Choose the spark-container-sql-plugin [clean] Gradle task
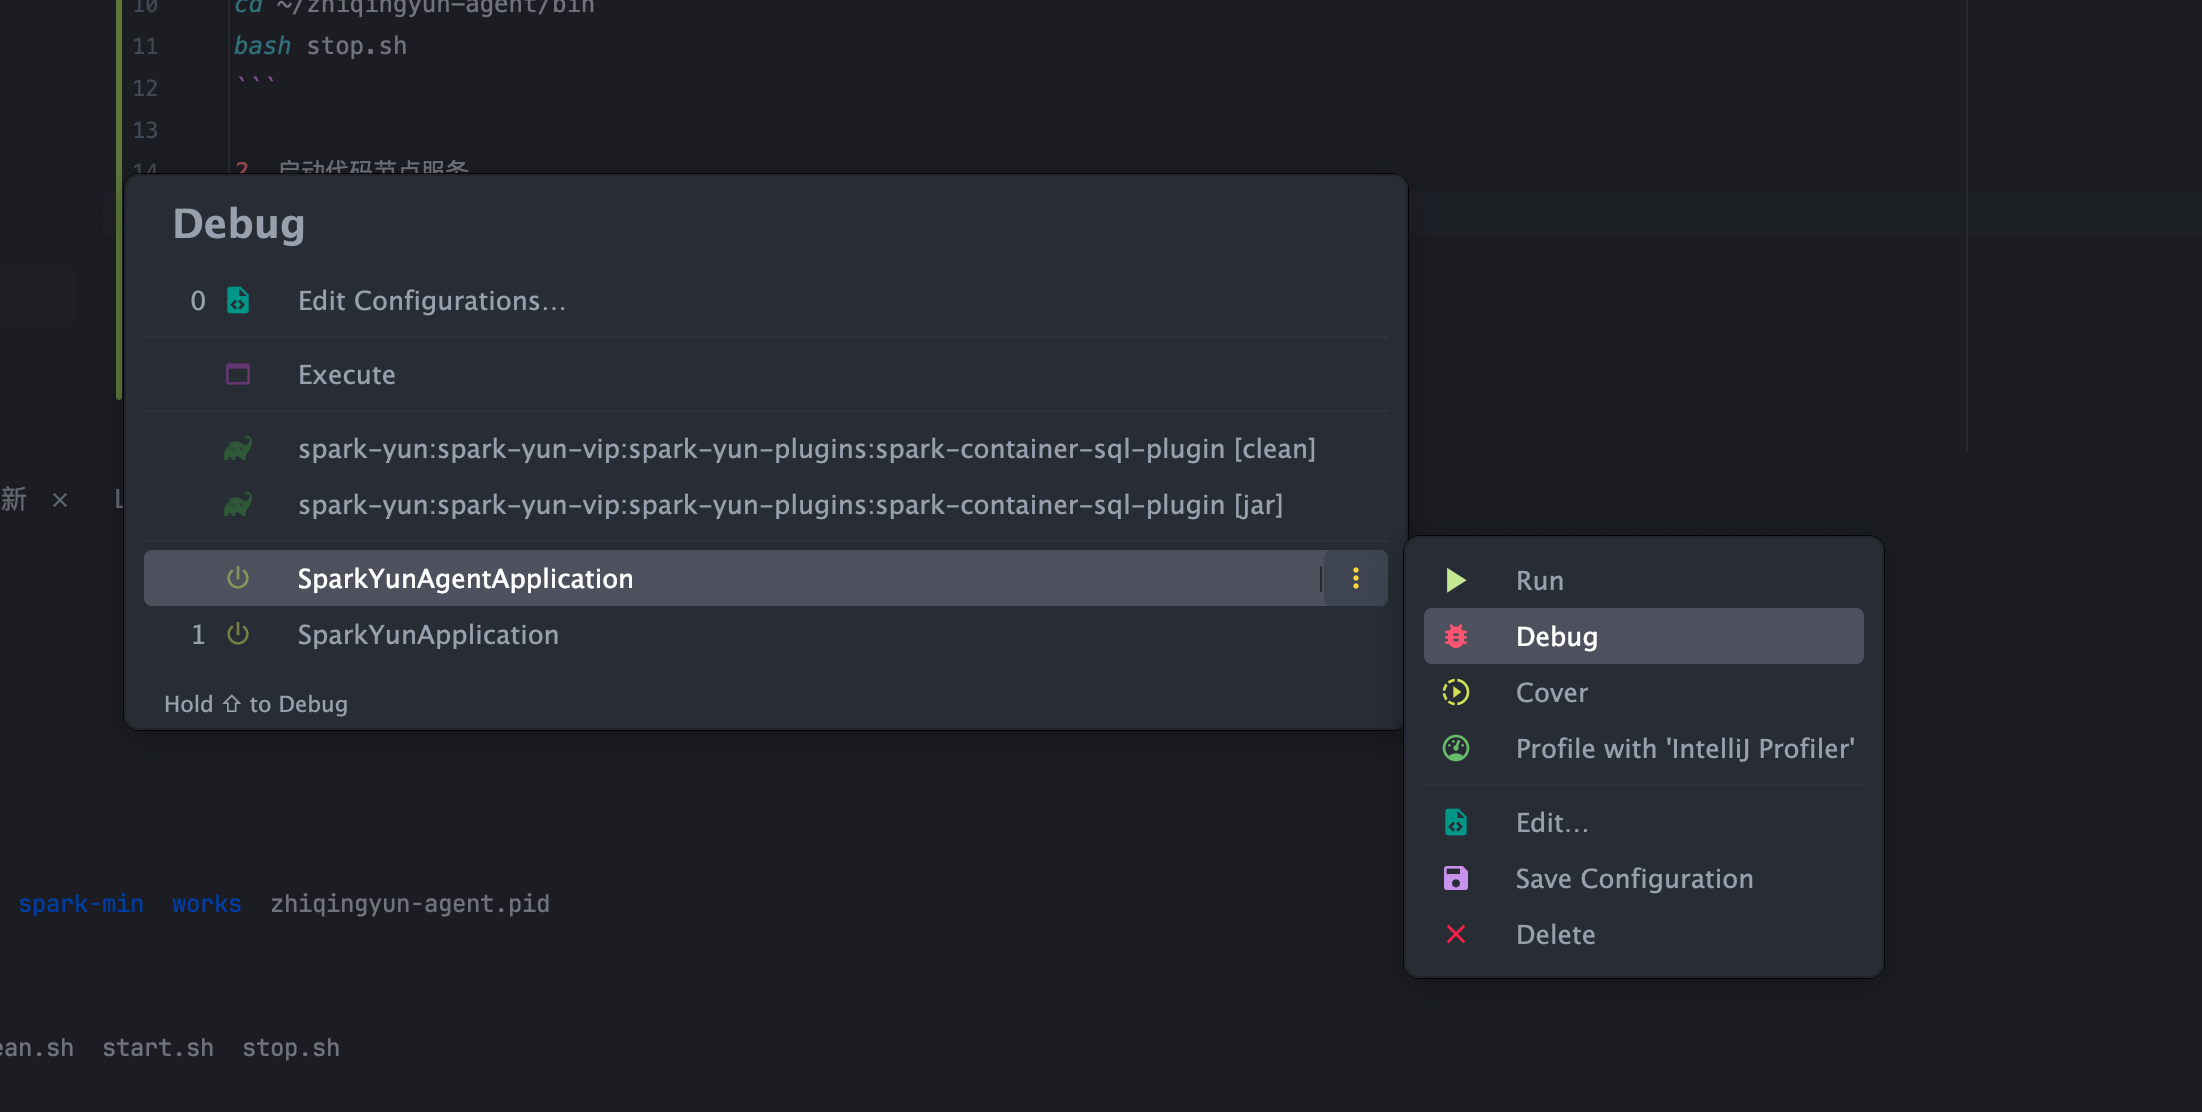 (806, 449)
